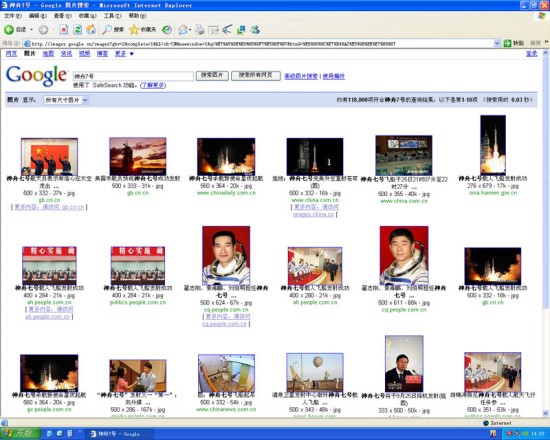Click the Stop loading red X icon
The image size is (550, 440).
(63, 30)
